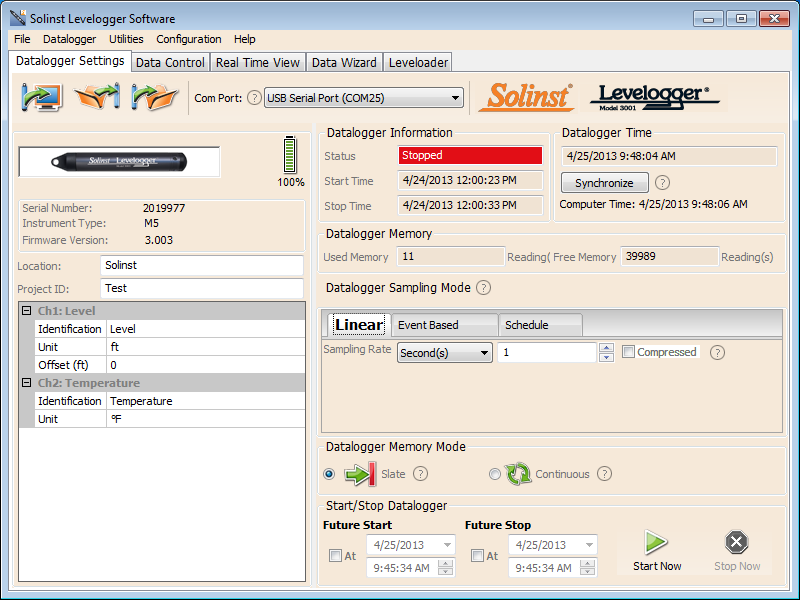Click the Future Stop time field
800x614 pixels.
point(544,568)
